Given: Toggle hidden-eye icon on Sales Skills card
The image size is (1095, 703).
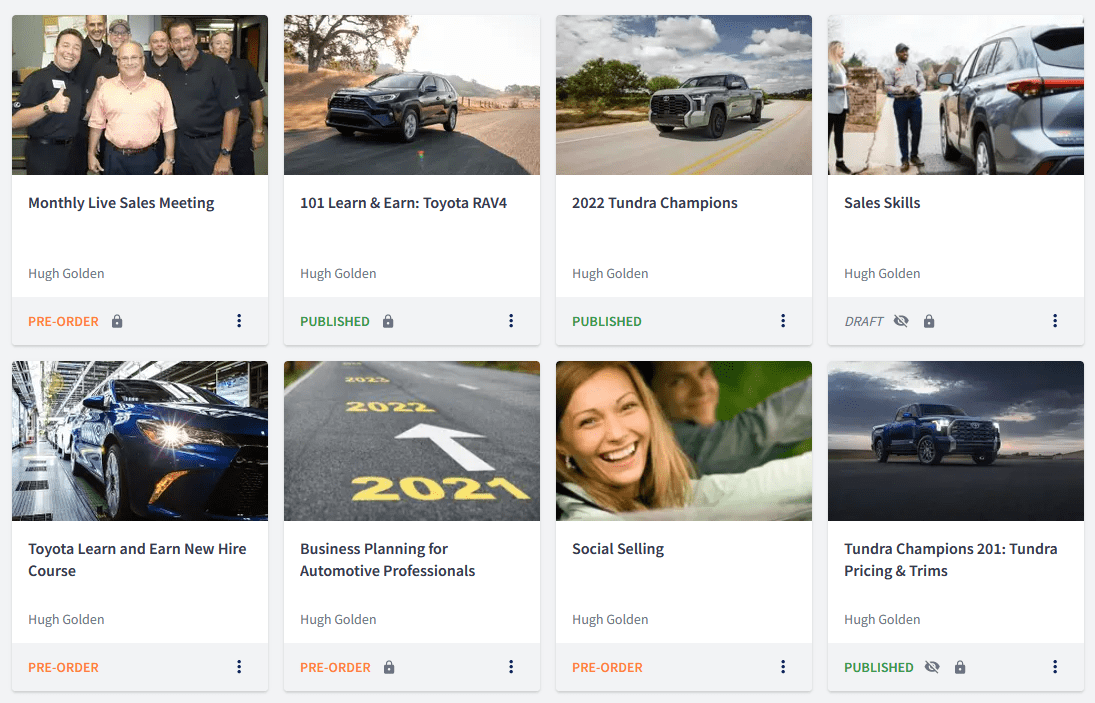Looking at the screenshot, I should click(x=901, y=322).
